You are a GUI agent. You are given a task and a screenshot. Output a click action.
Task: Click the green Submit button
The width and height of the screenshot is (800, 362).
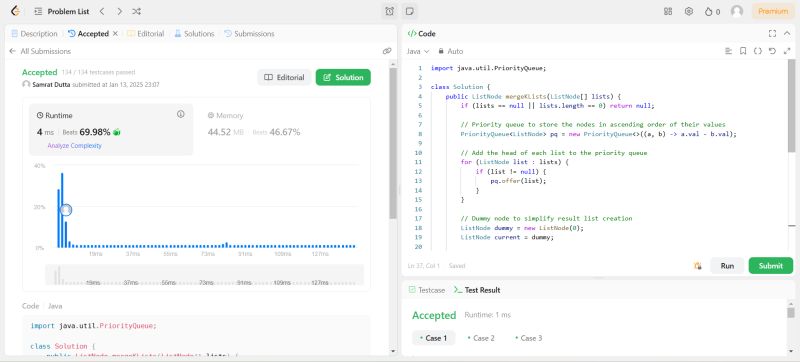(770, 266)
